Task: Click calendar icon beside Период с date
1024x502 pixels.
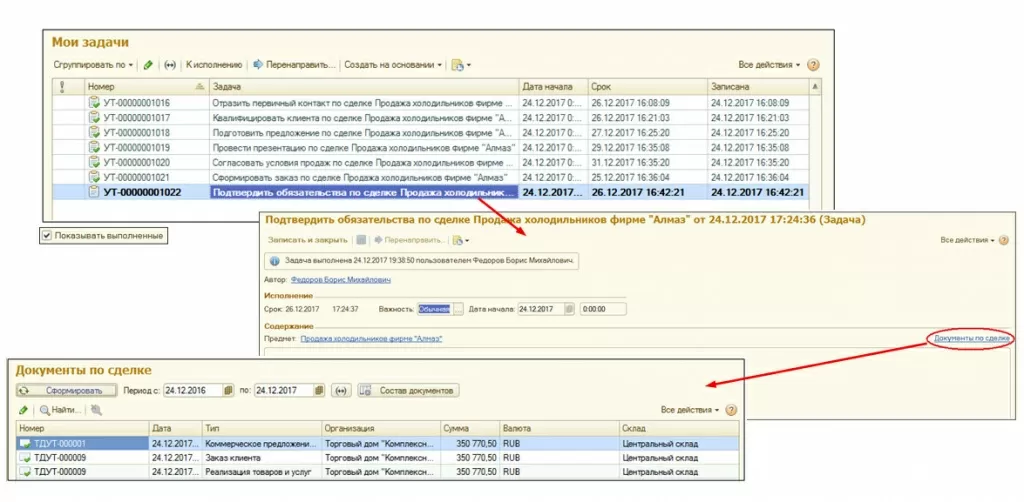Action: tap(228, 390)
